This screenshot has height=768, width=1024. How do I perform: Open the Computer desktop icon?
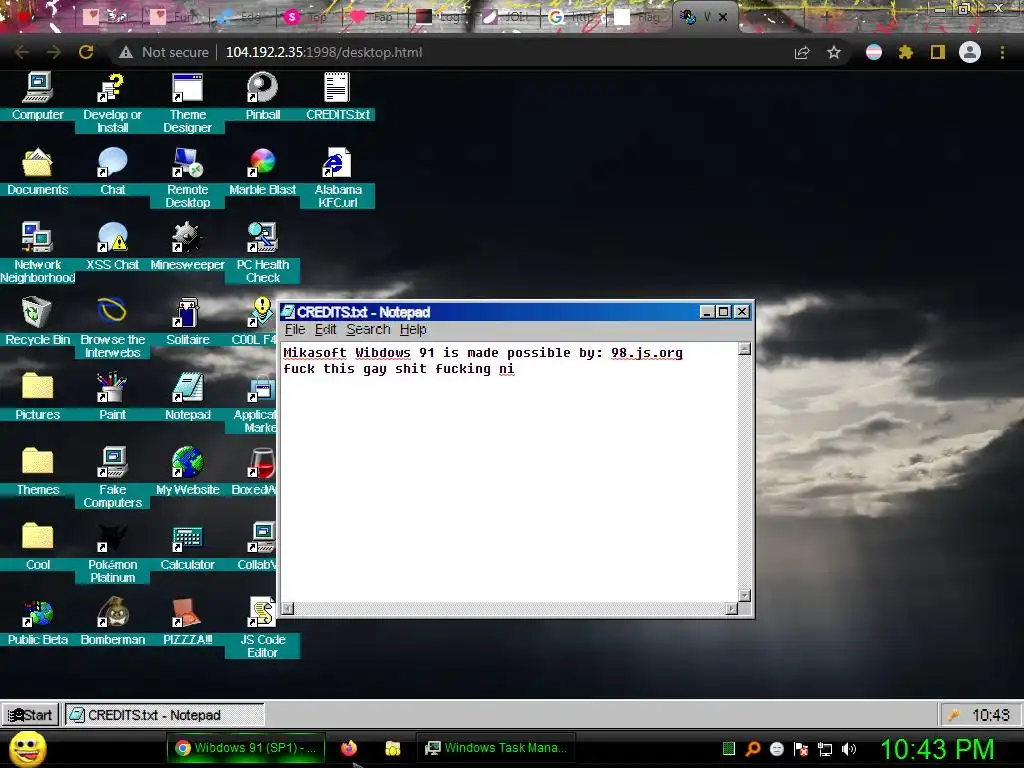point(37,96)
